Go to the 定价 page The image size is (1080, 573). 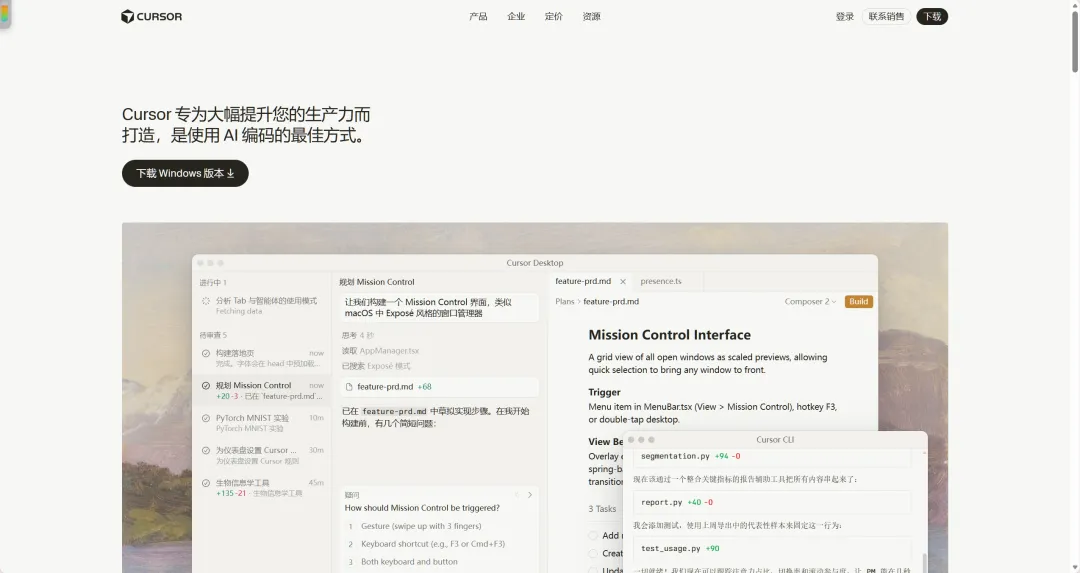554,17
